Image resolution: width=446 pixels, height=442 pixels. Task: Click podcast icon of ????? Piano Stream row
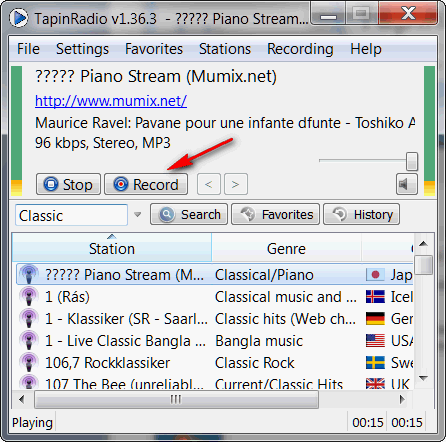(x=29, y=275)
